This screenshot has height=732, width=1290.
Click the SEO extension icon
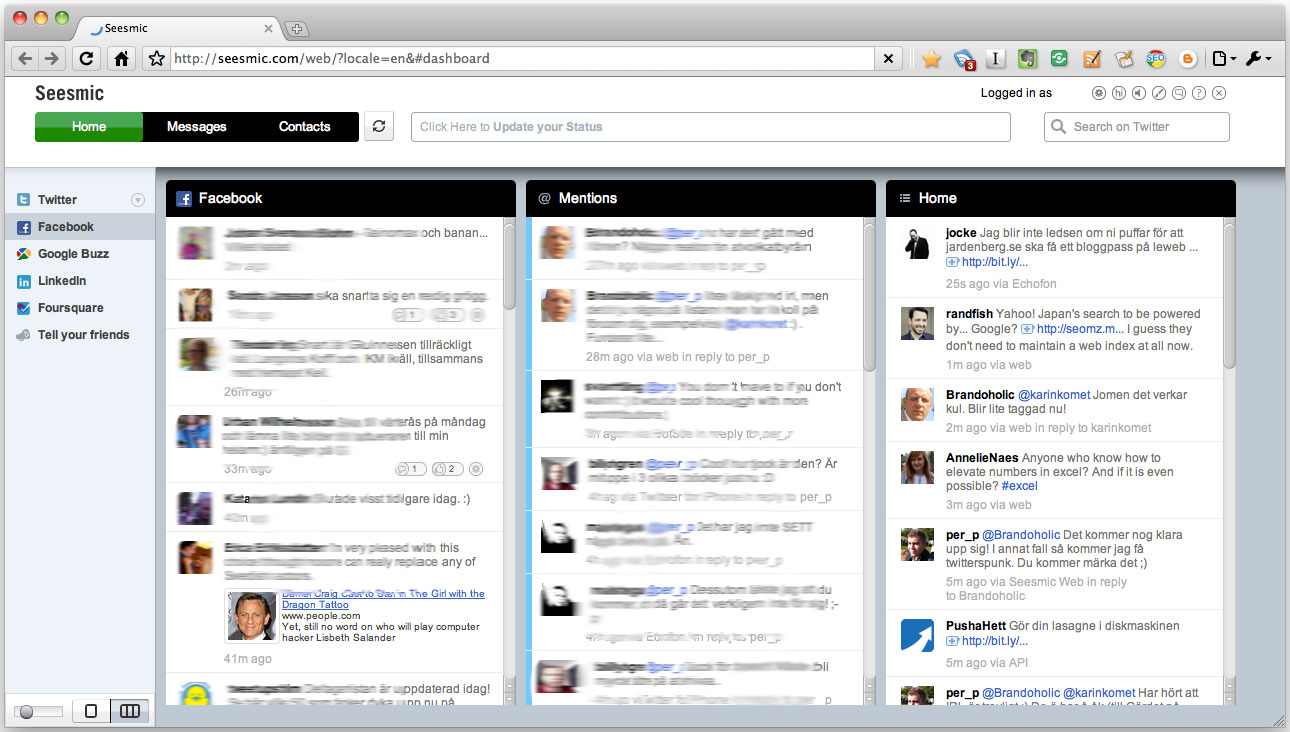(x=1155, y=59)
